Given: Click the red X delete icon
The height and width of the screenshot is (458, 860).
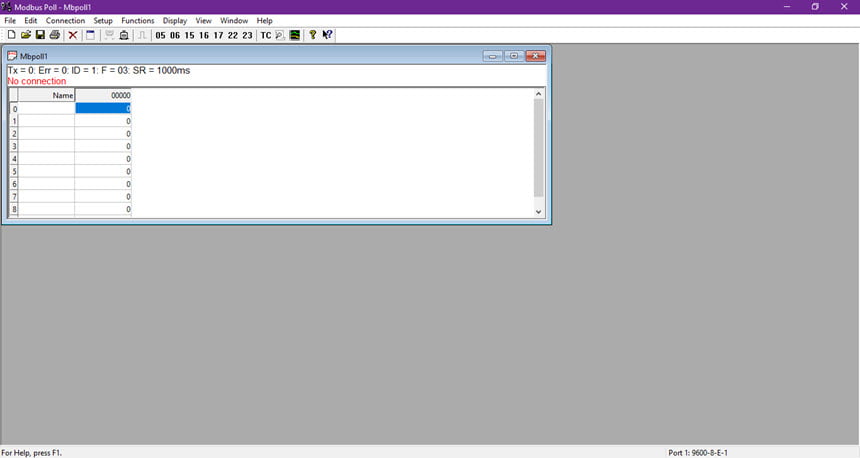Looking at the screenshot, I should (72, 35).
